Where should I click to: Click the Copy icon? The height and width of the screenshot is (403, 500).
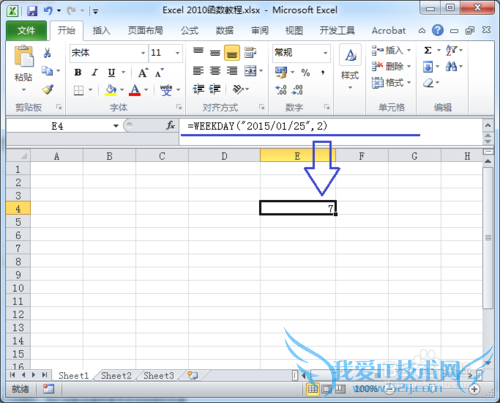pos(47,71)
